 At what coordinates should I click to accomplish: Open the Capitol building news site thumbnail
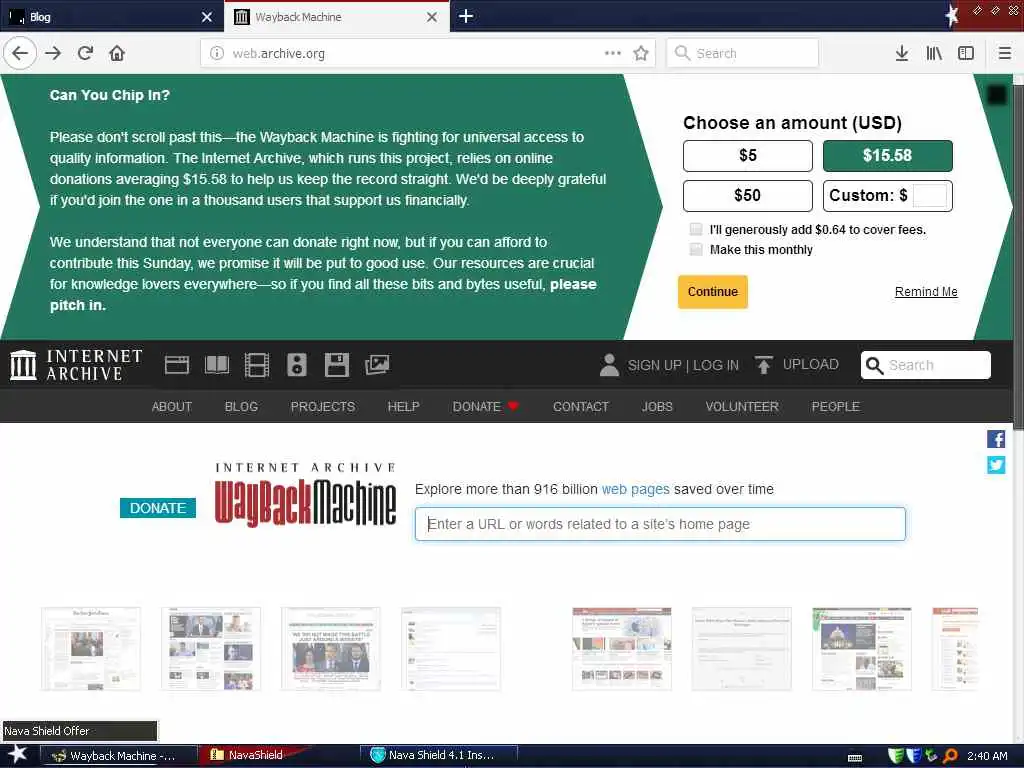(x=861, y=648)
